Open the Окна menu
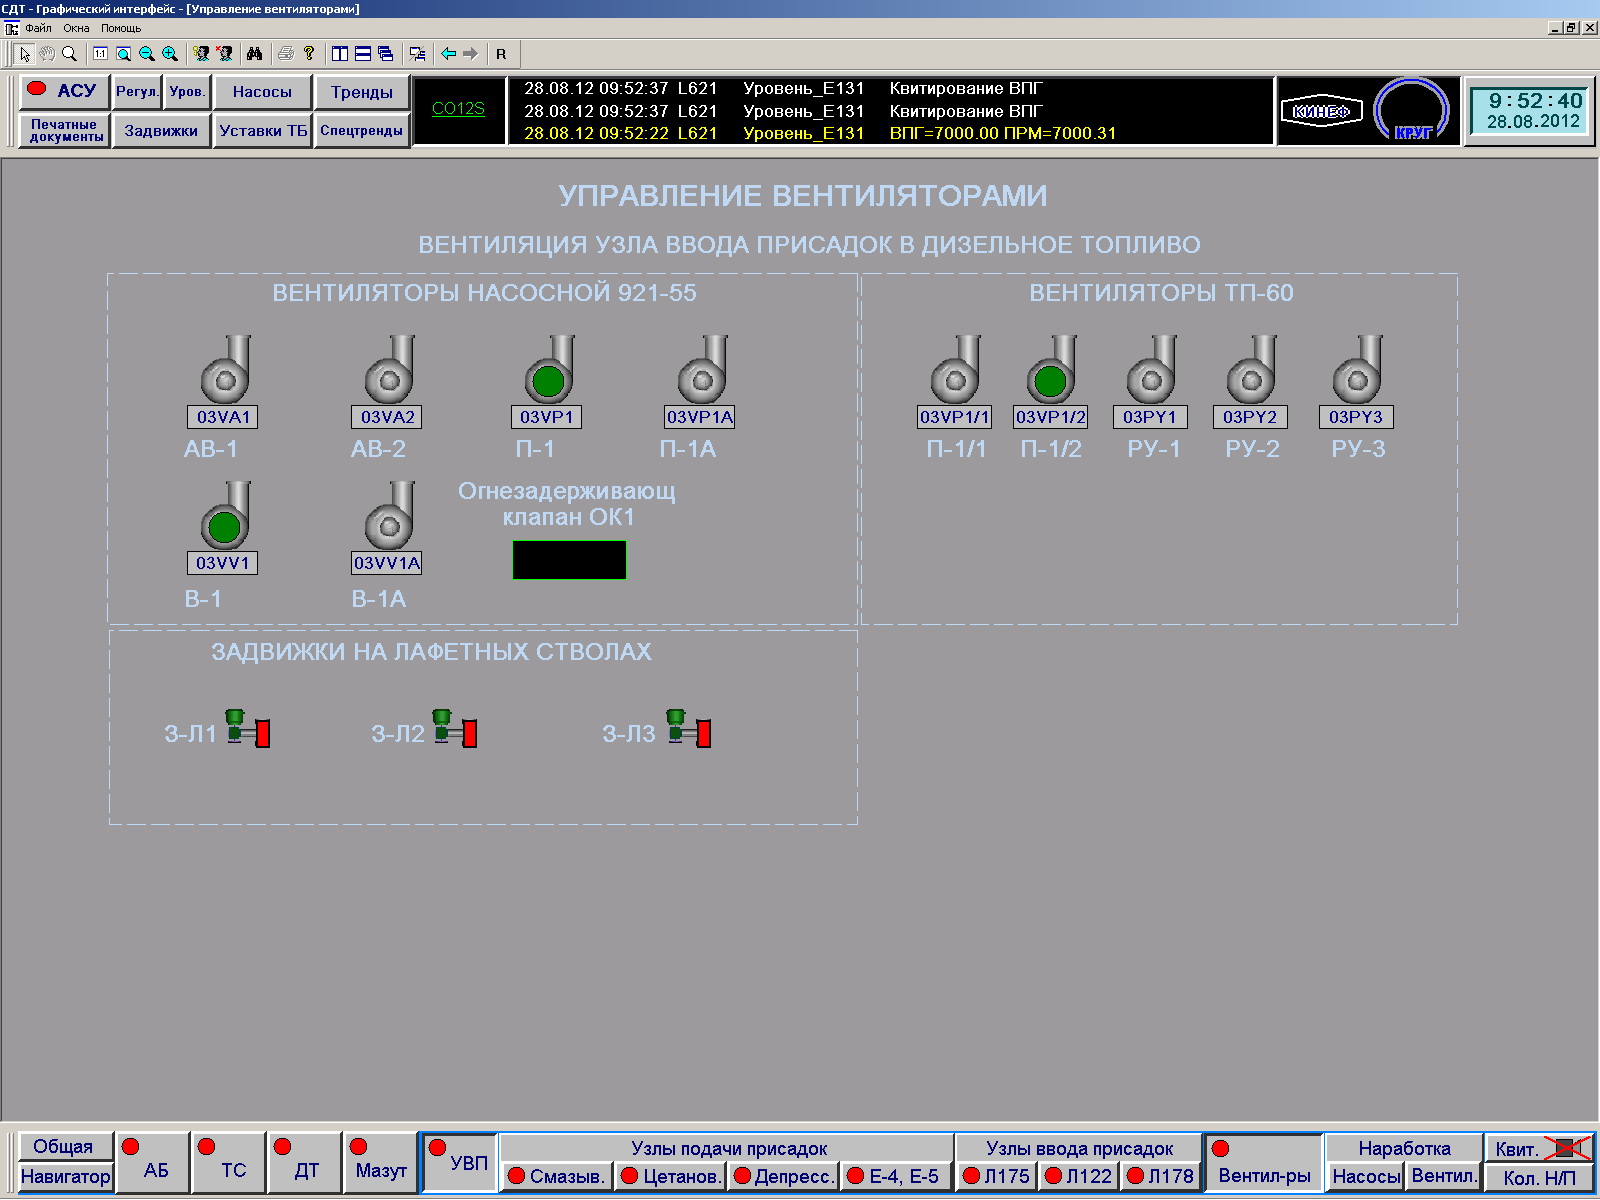 coord(76,28)
